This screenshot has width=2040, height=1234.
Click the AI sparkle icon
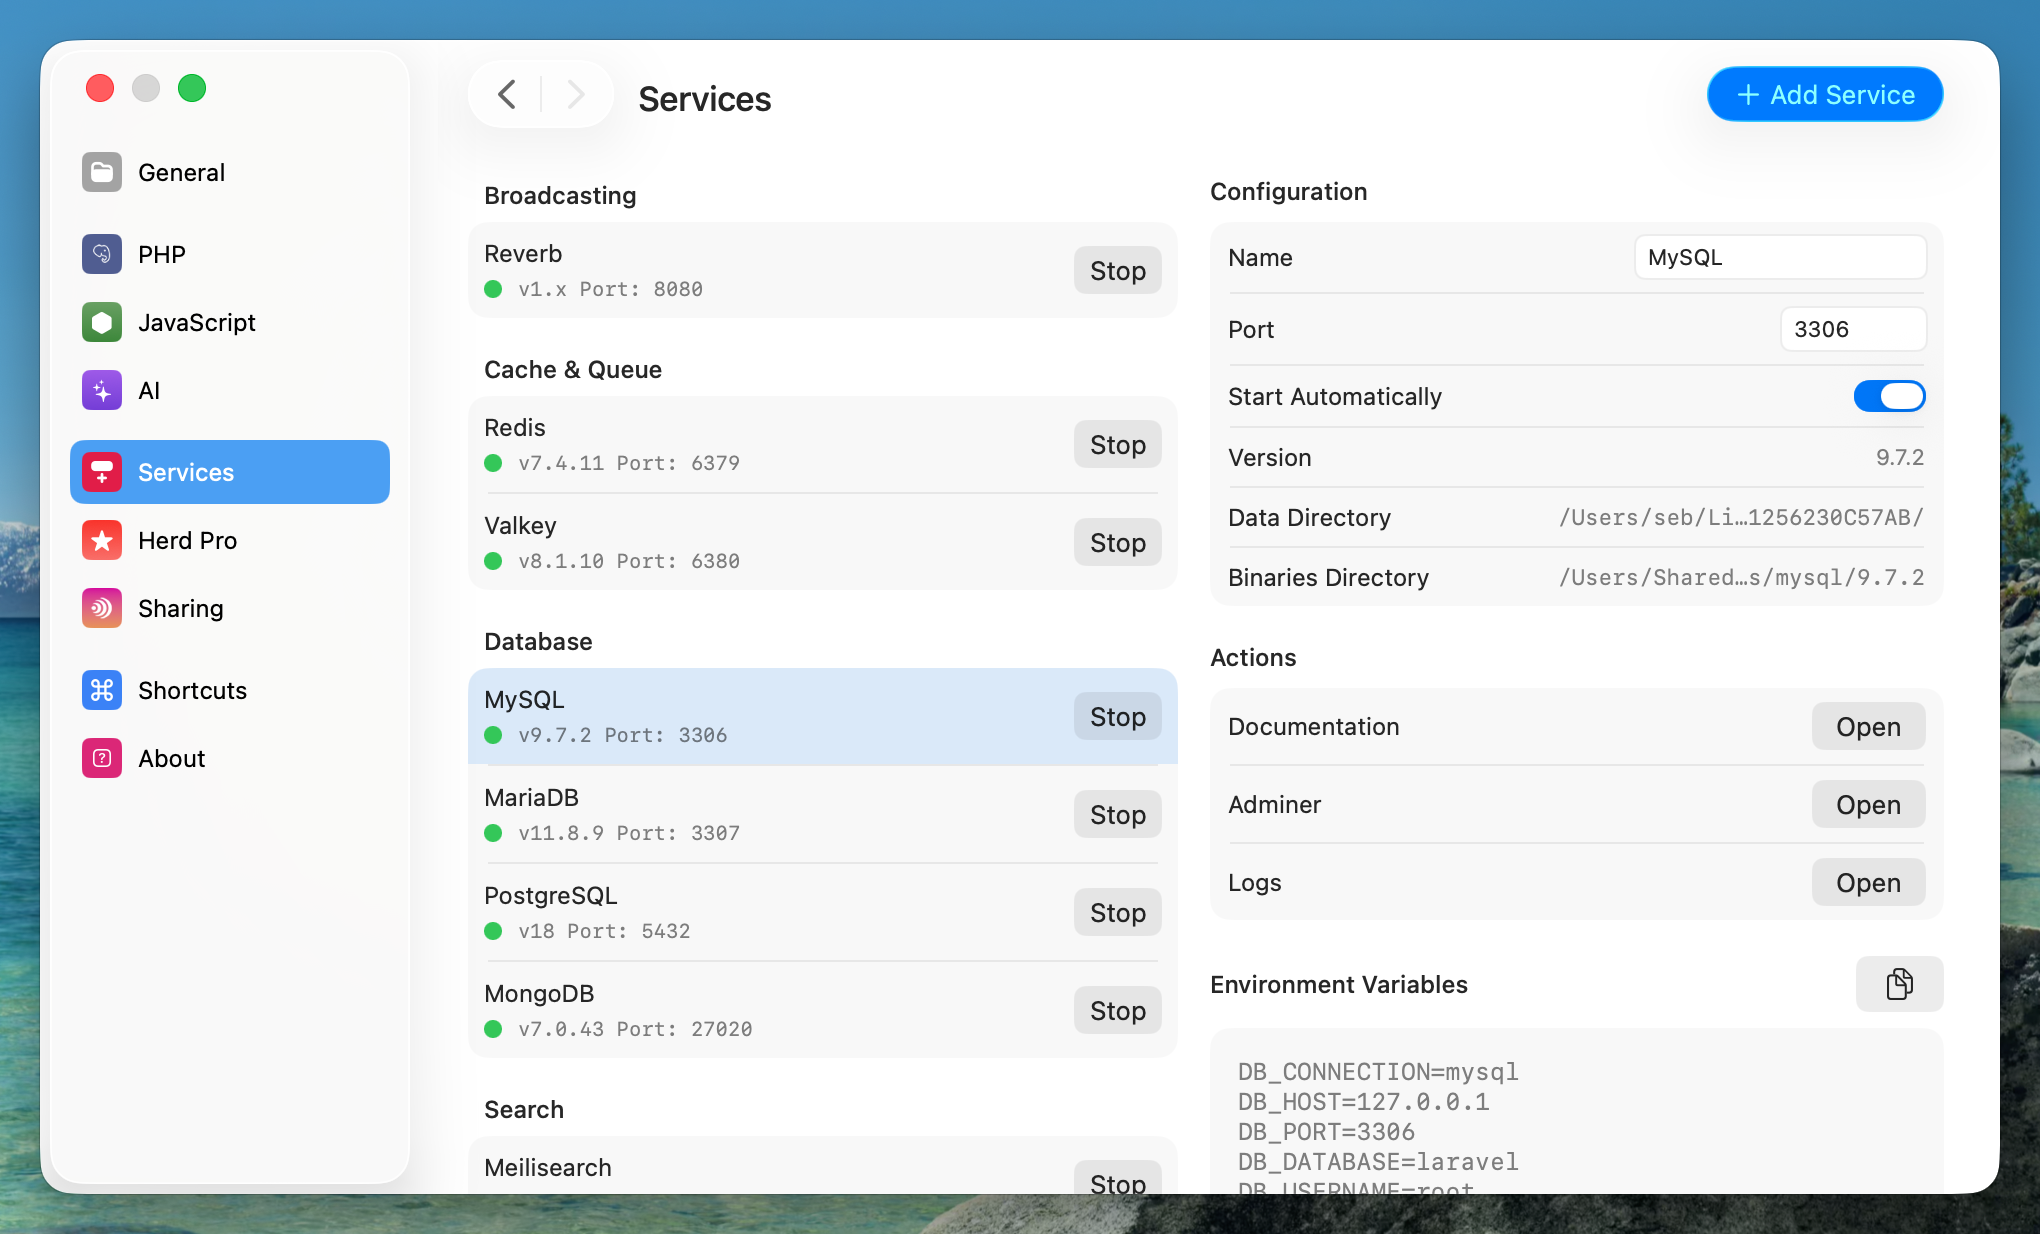(x=102, y=390)
